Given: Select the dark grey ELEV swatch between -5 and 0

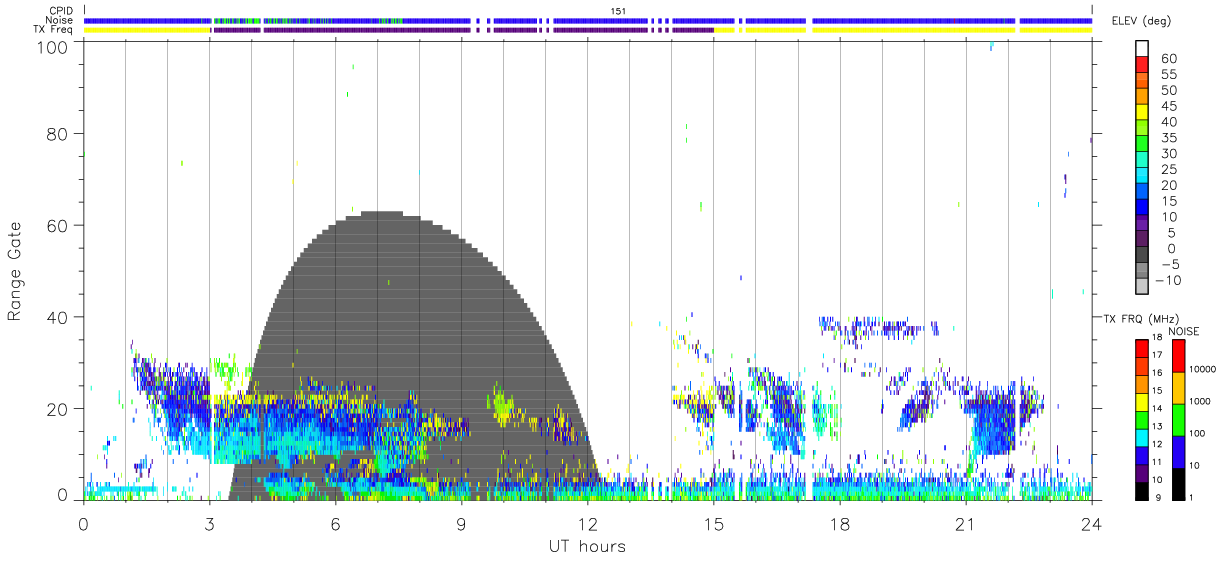Looking at the screenshot, I should (x=1143, y=256).
